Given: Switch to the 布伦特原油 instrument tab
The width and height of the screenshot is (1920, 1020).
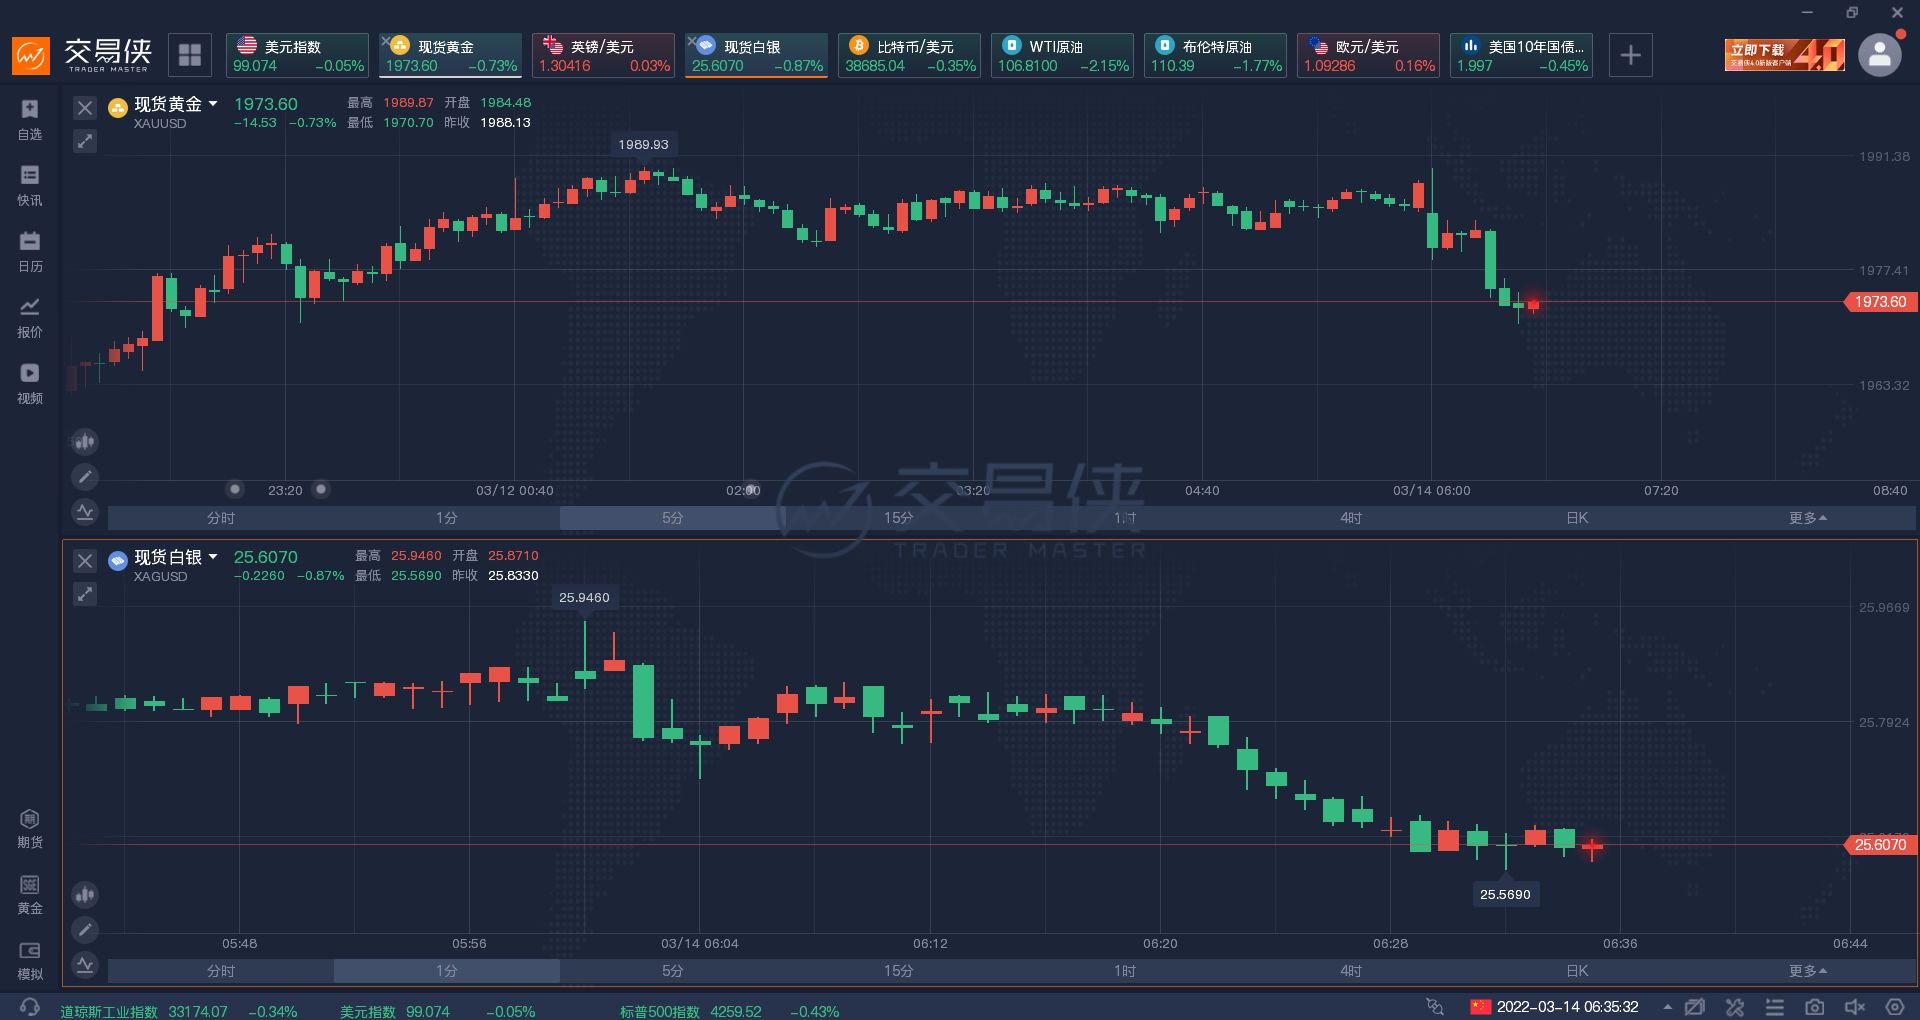Looking at the screenshot, I should tap(1216, 55).
